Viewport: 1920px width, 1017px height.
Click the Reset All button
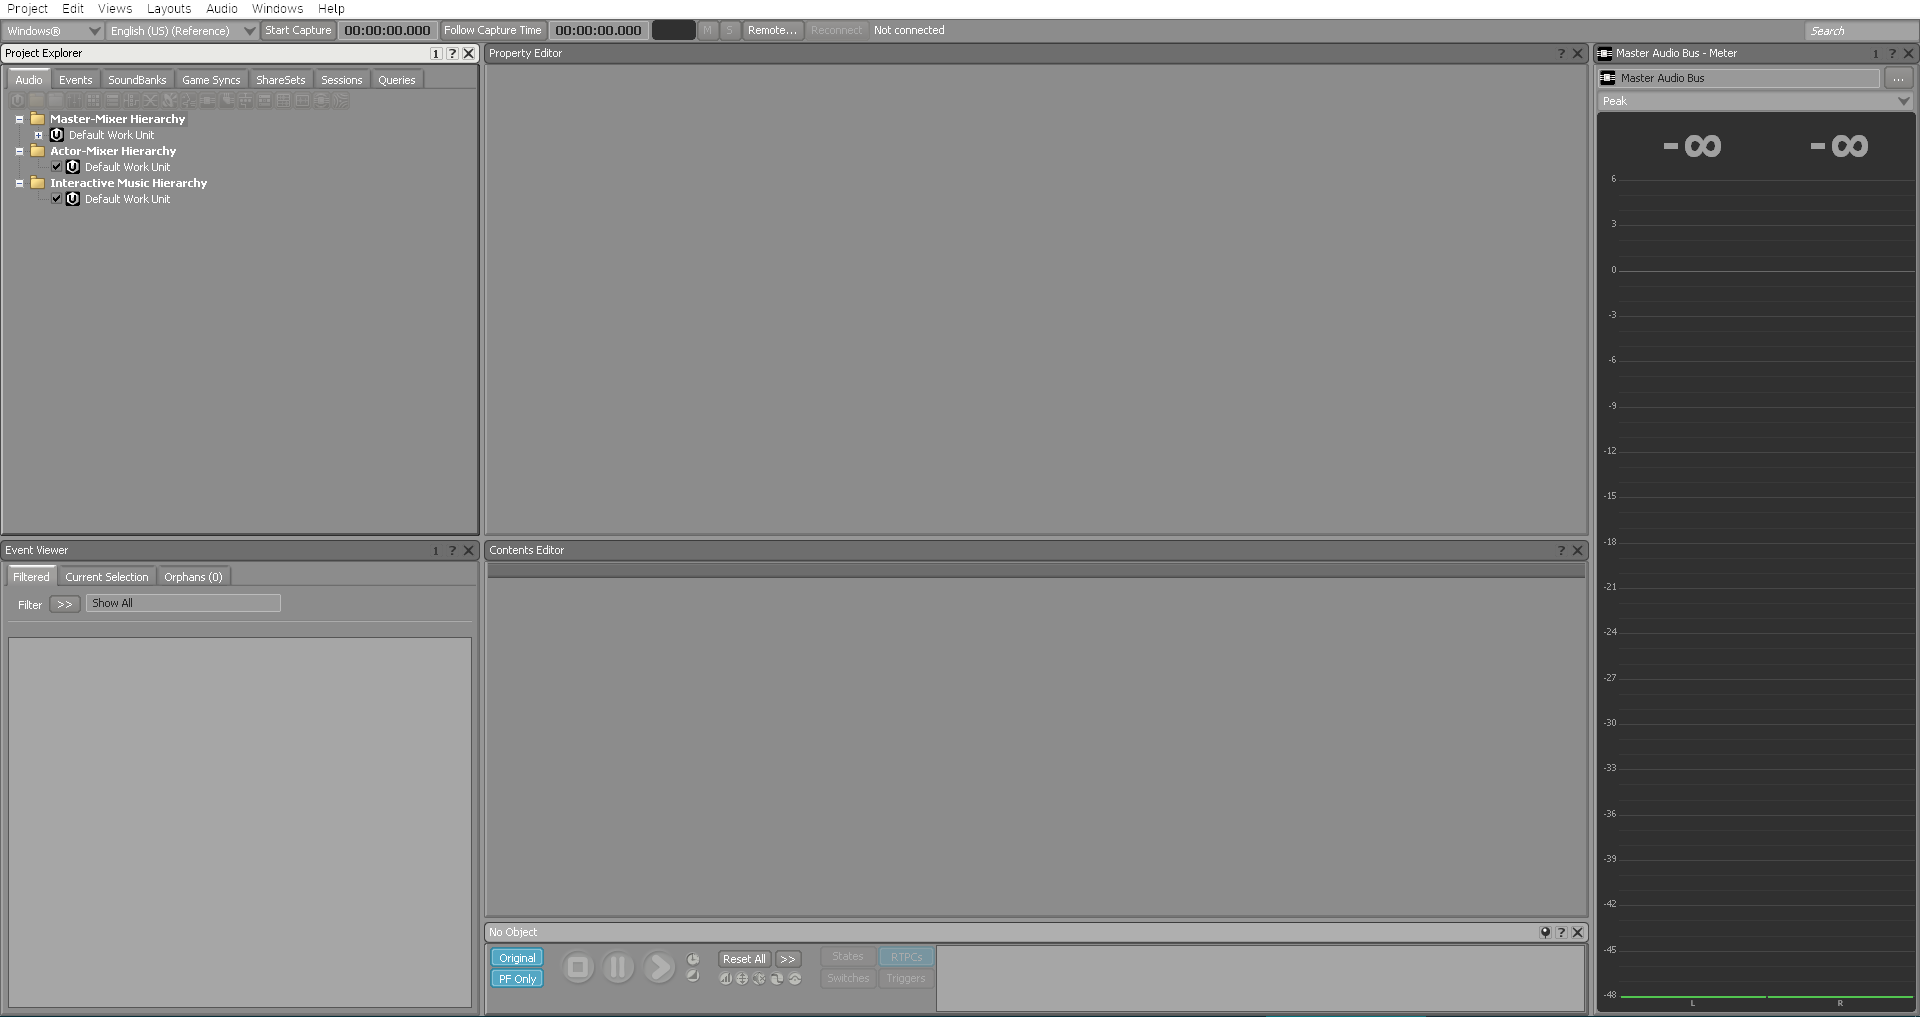(x=743, y=958)
